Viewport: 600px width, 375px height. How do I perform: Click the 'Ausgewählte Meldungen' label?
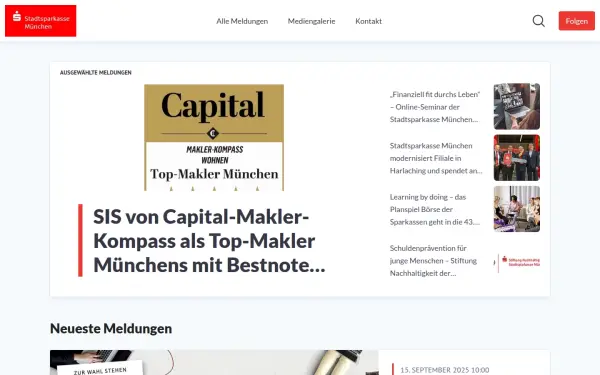[96, 72]
